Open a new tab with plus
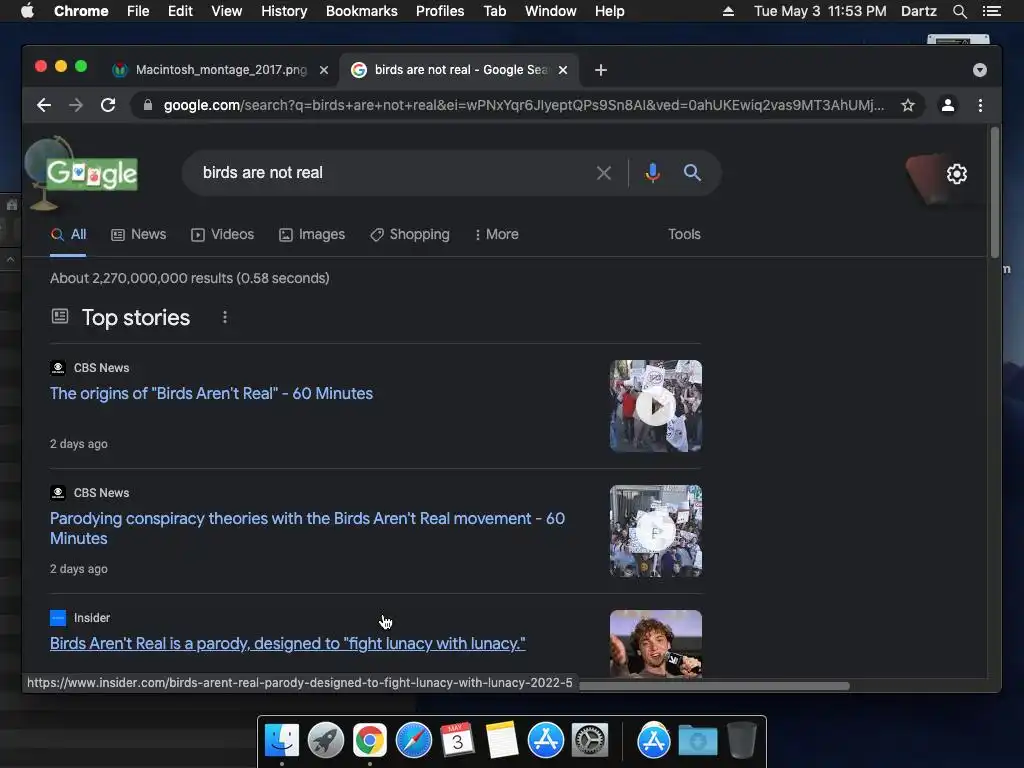 601,70
